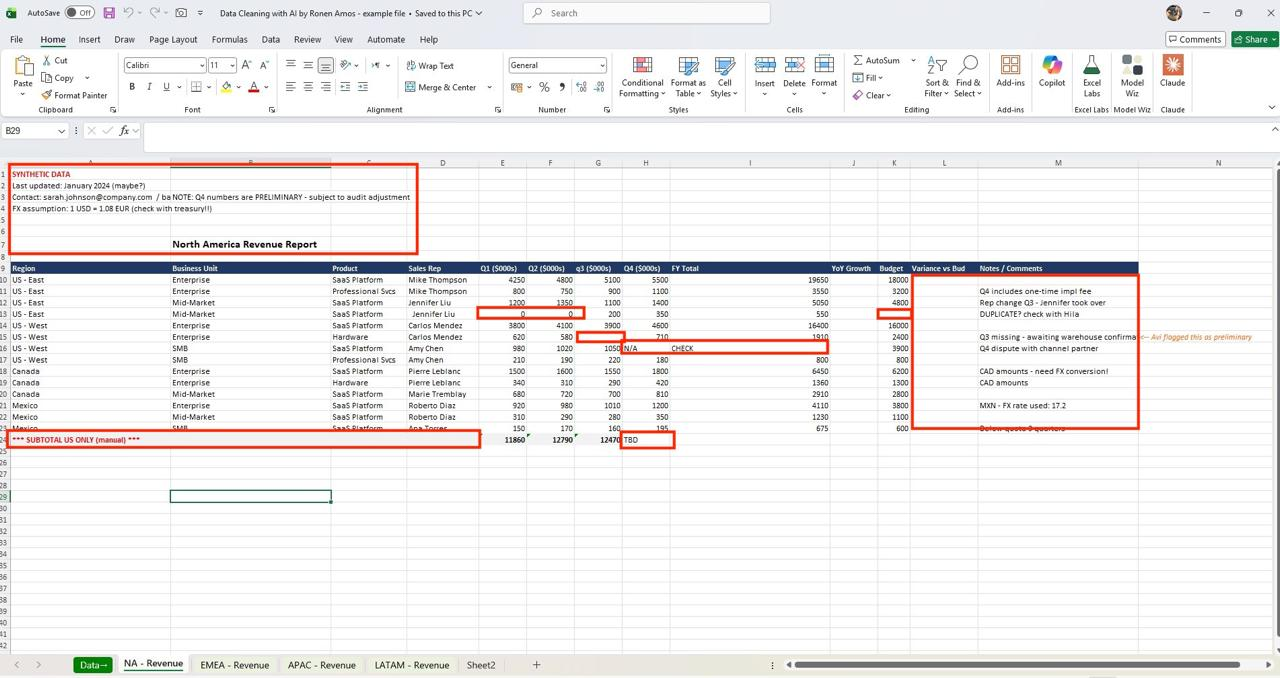The image size is (1280, 678).
Task: Apply the red Font Color
Action: (x=253, y=87)
